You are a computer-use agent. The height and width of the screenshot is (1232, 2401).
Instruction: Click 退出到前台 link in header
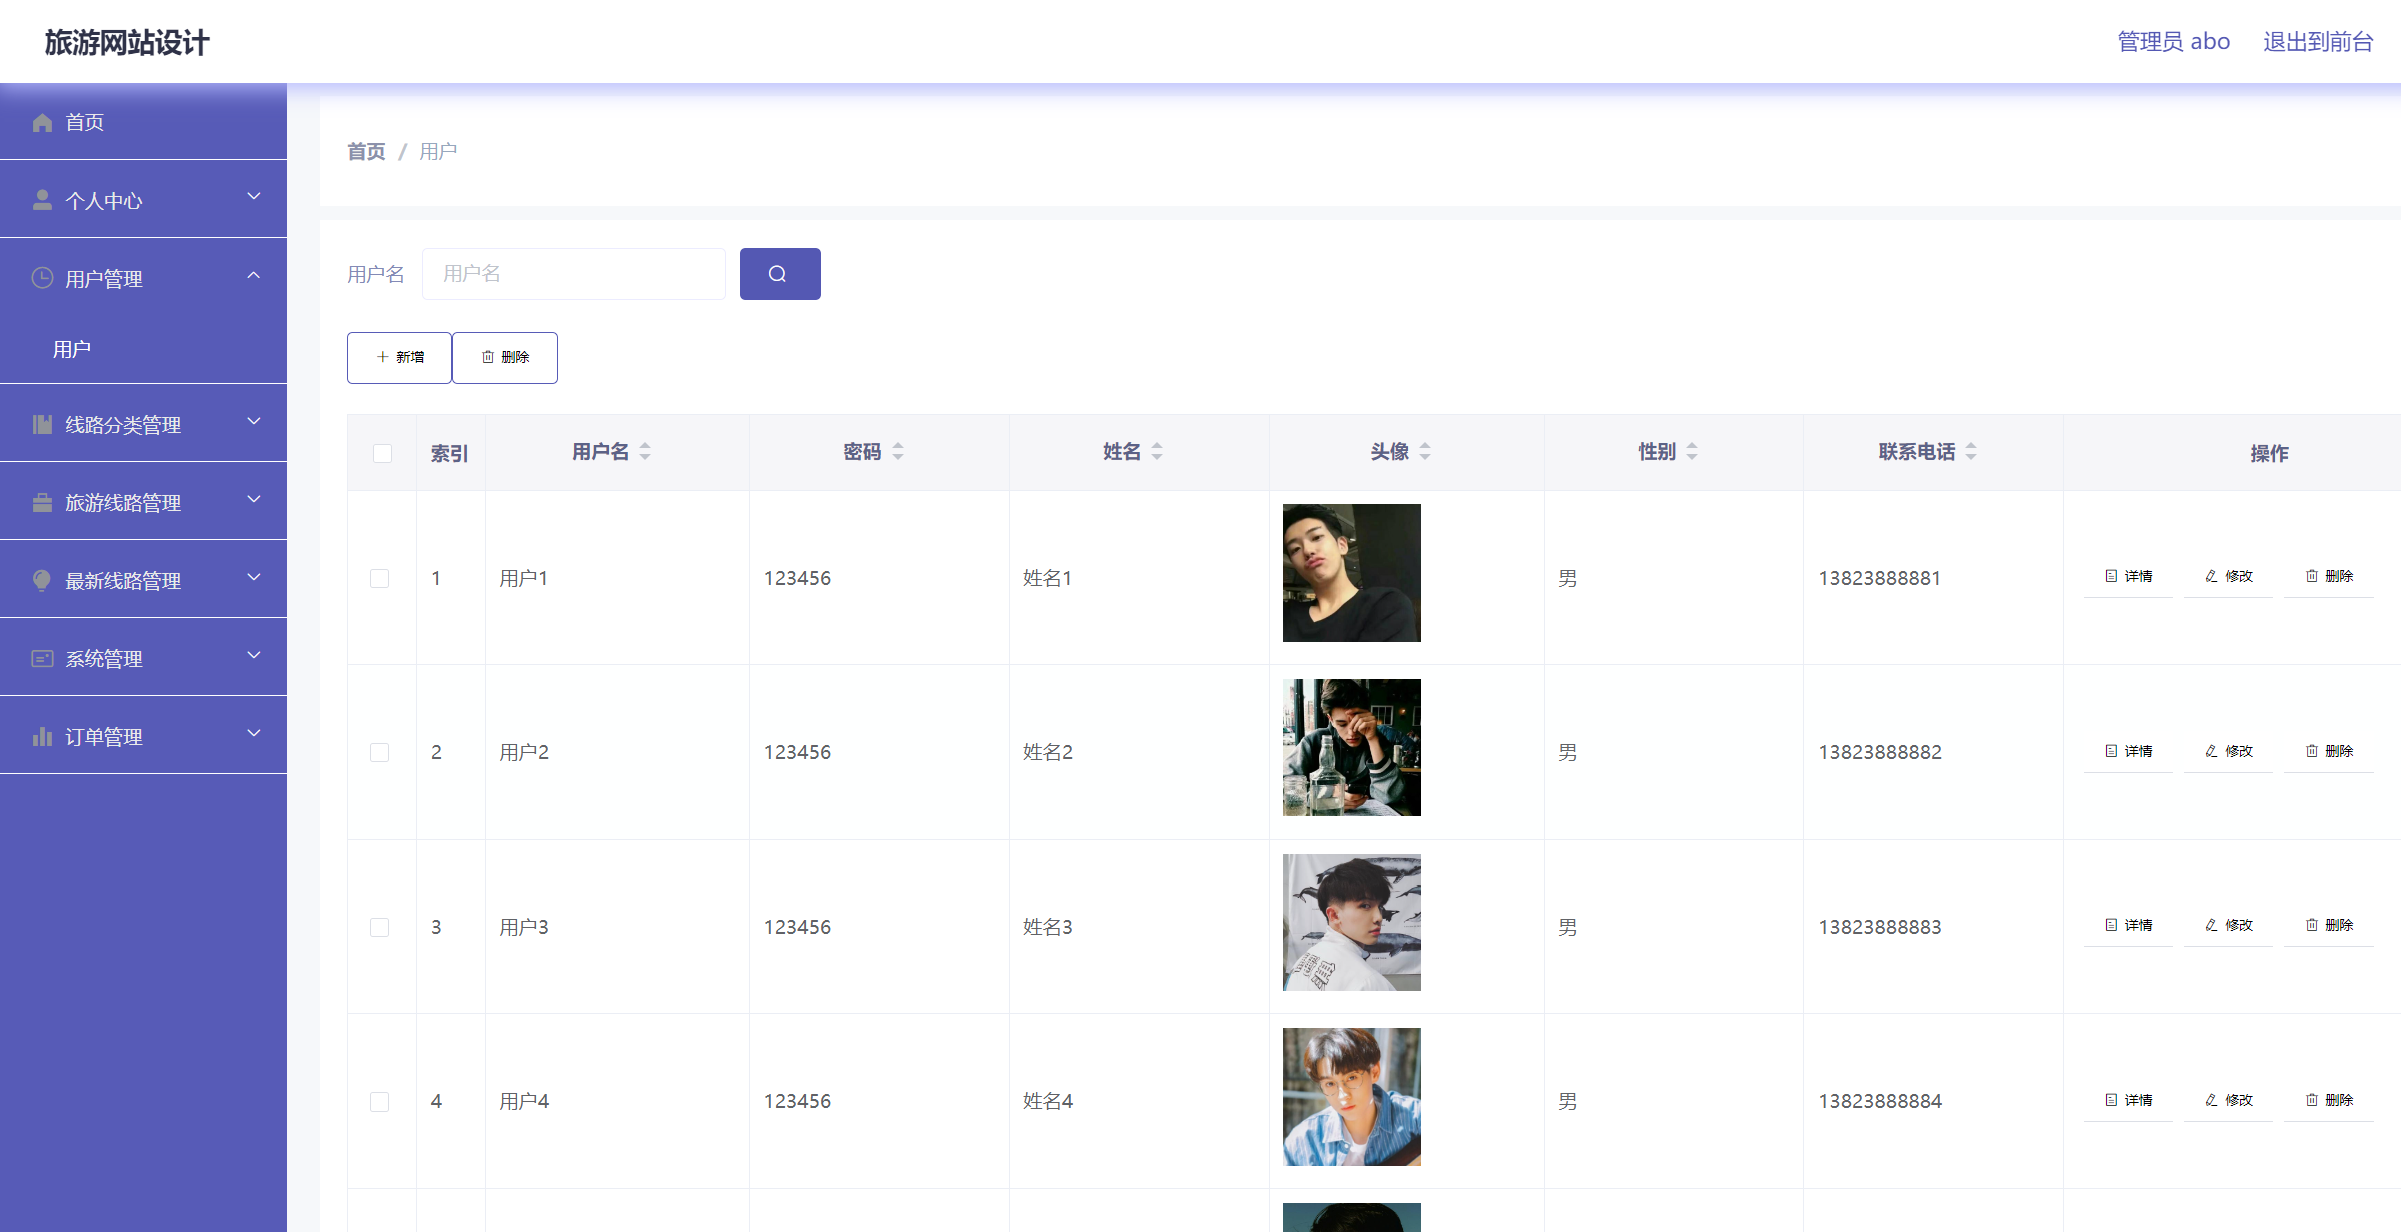pos(2317,42)
